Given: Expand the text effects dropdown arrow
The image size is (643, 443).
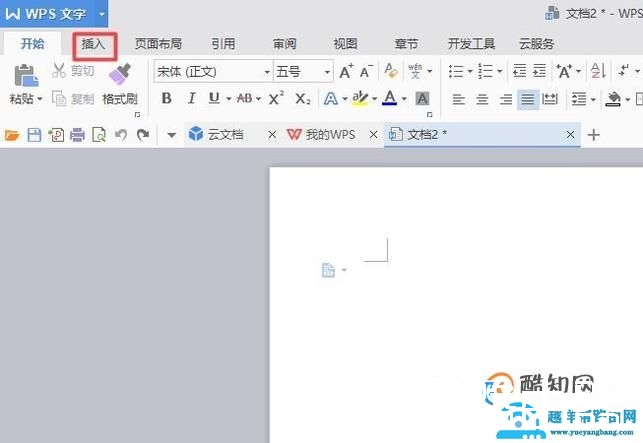Looking at the screenshot, I should point(345,99).
